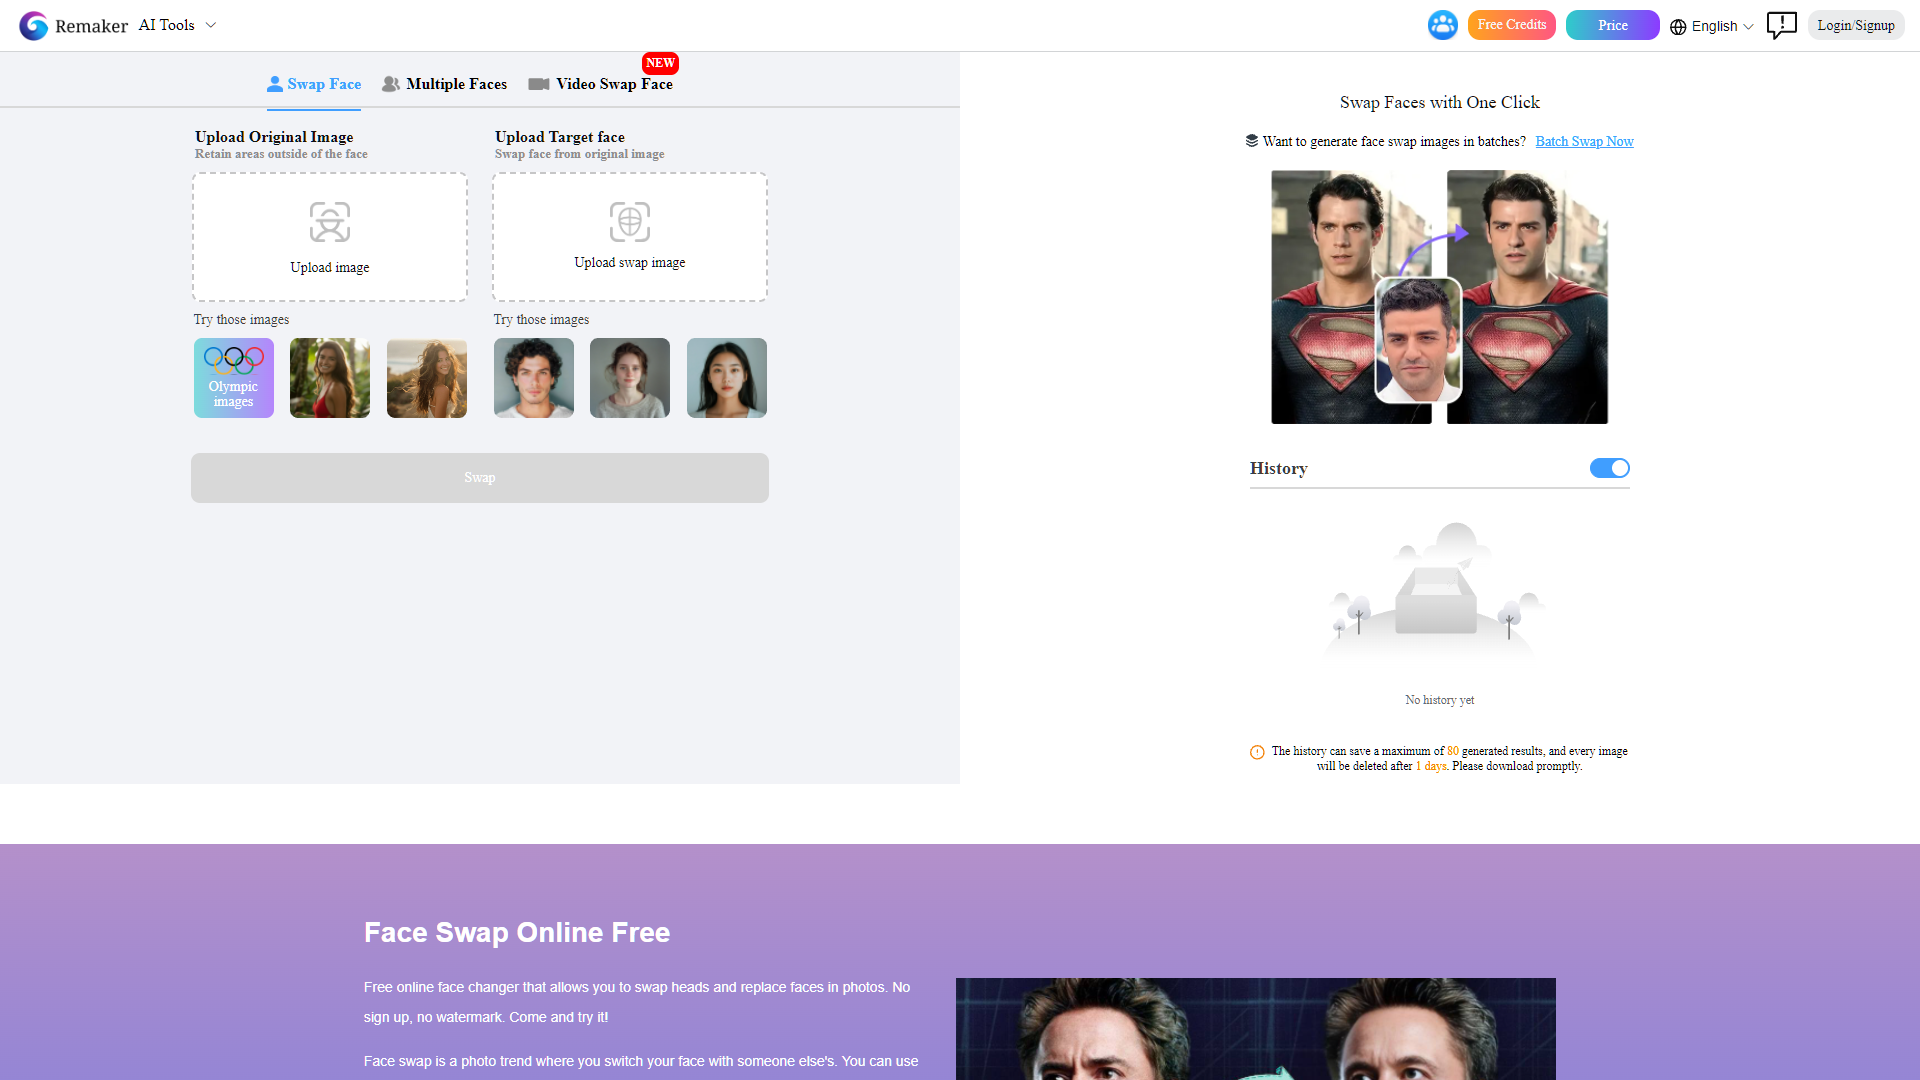Click the Login/Signup button
Screen dimensions: 1920x1080
1855,25
